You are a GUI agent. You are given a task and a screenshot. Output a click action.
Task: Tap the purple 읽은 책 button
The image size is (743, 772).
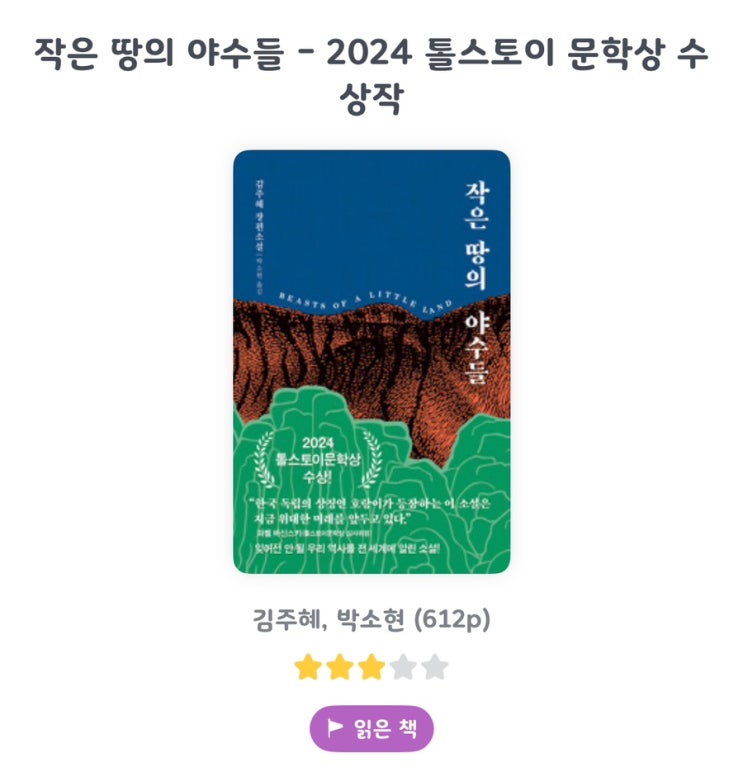[x=371, y=728]
